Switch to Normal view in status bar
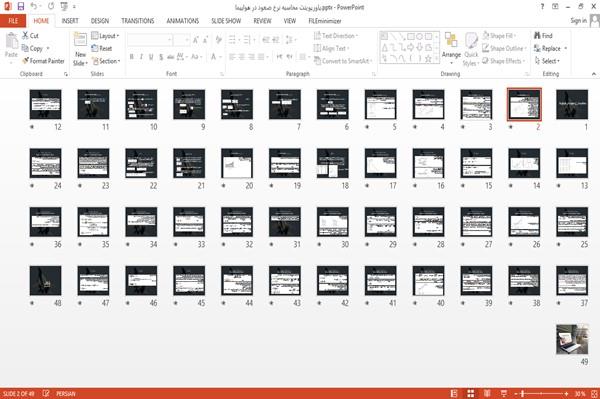 tap(454, 393)
